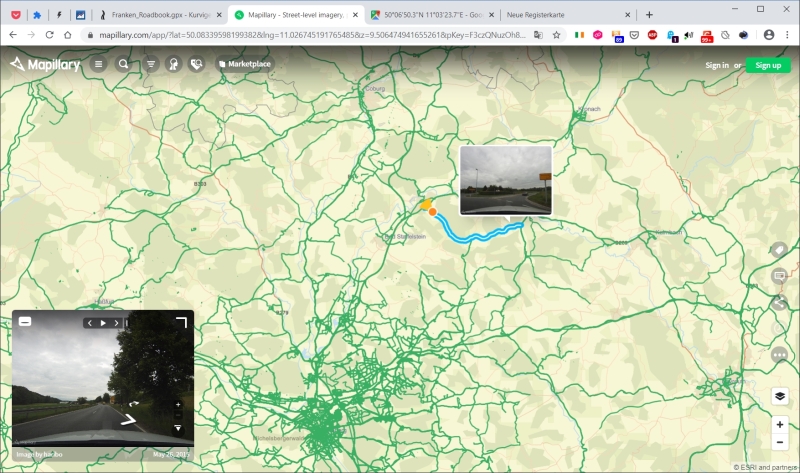Open the map filters icon

coord(151,64)
